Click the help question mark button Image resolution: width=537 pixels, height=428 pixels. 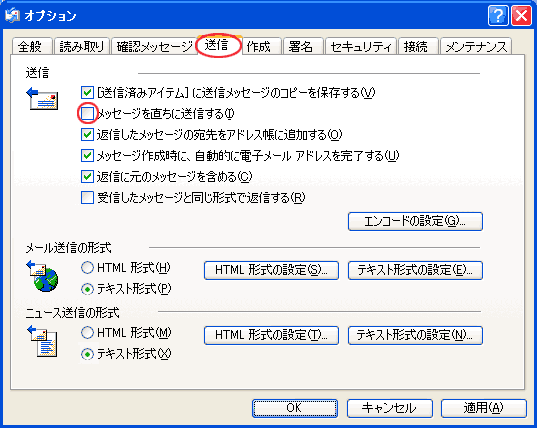coord(498,16)
